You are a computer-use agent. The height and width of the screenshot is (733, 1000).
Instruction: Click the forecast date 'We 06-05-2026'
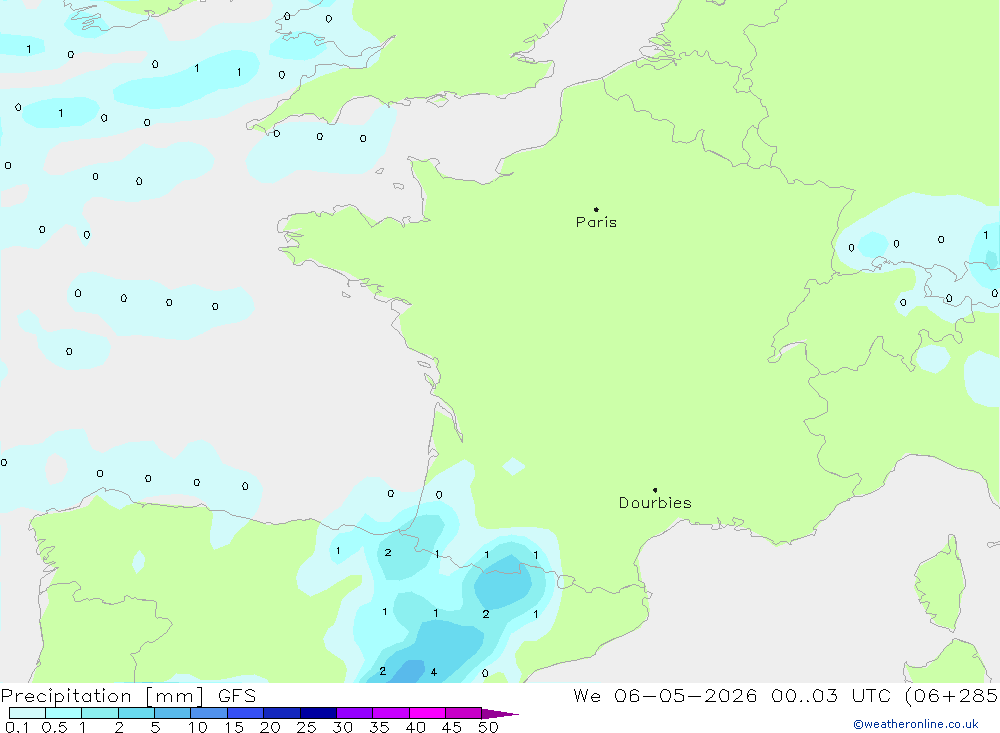tap(665, 695)
